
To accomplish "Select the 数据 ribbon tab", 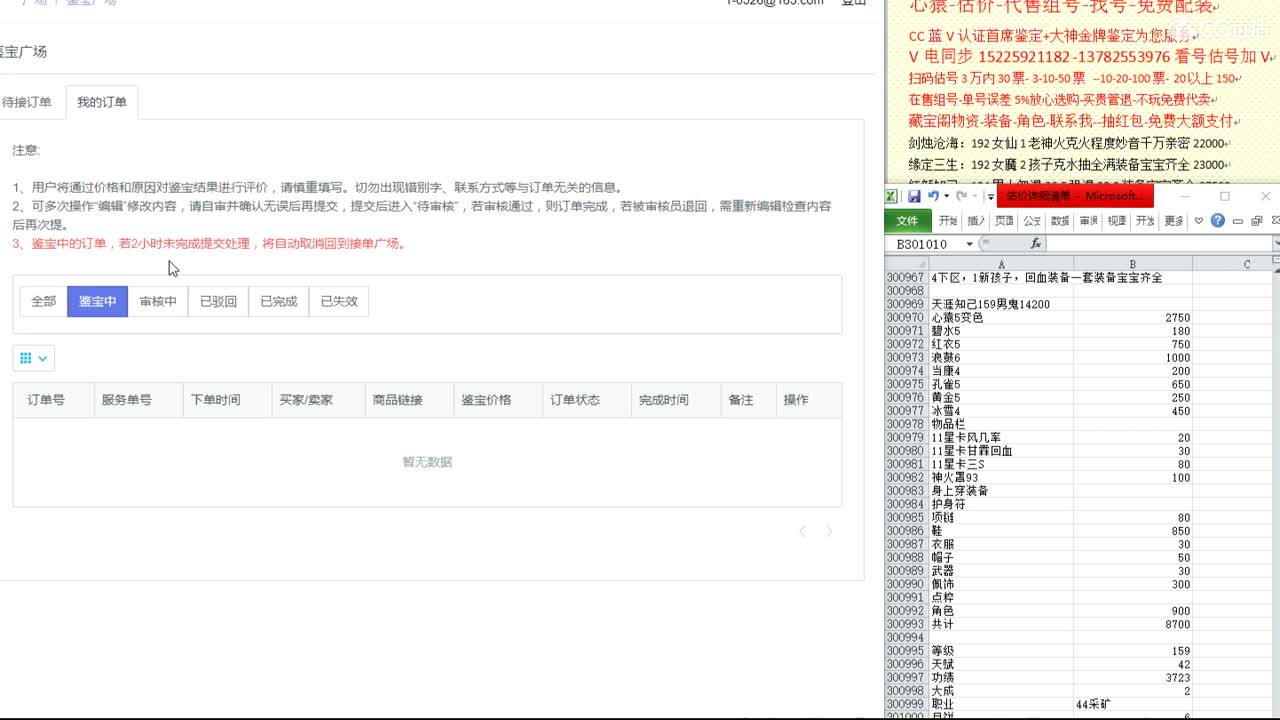I will click(x=1060, y=221).
